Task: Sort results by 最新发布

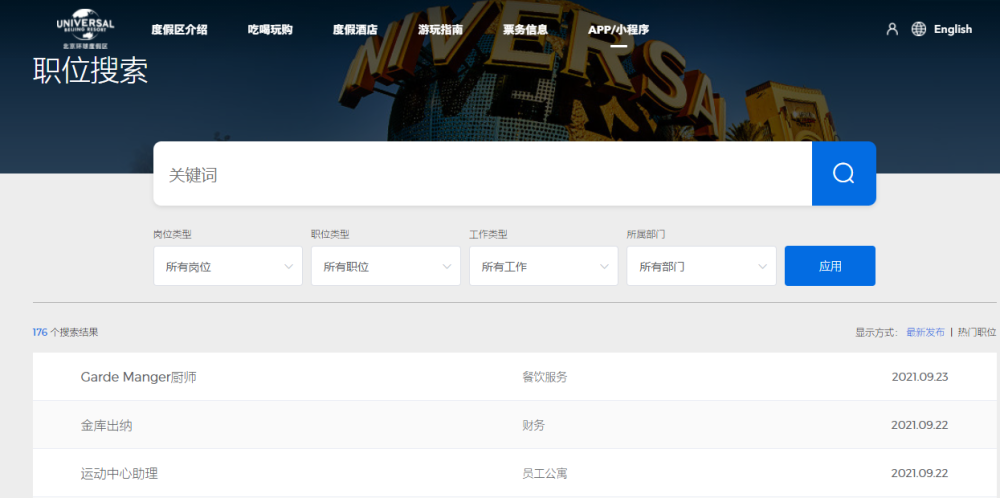Action: pos(925,332)
